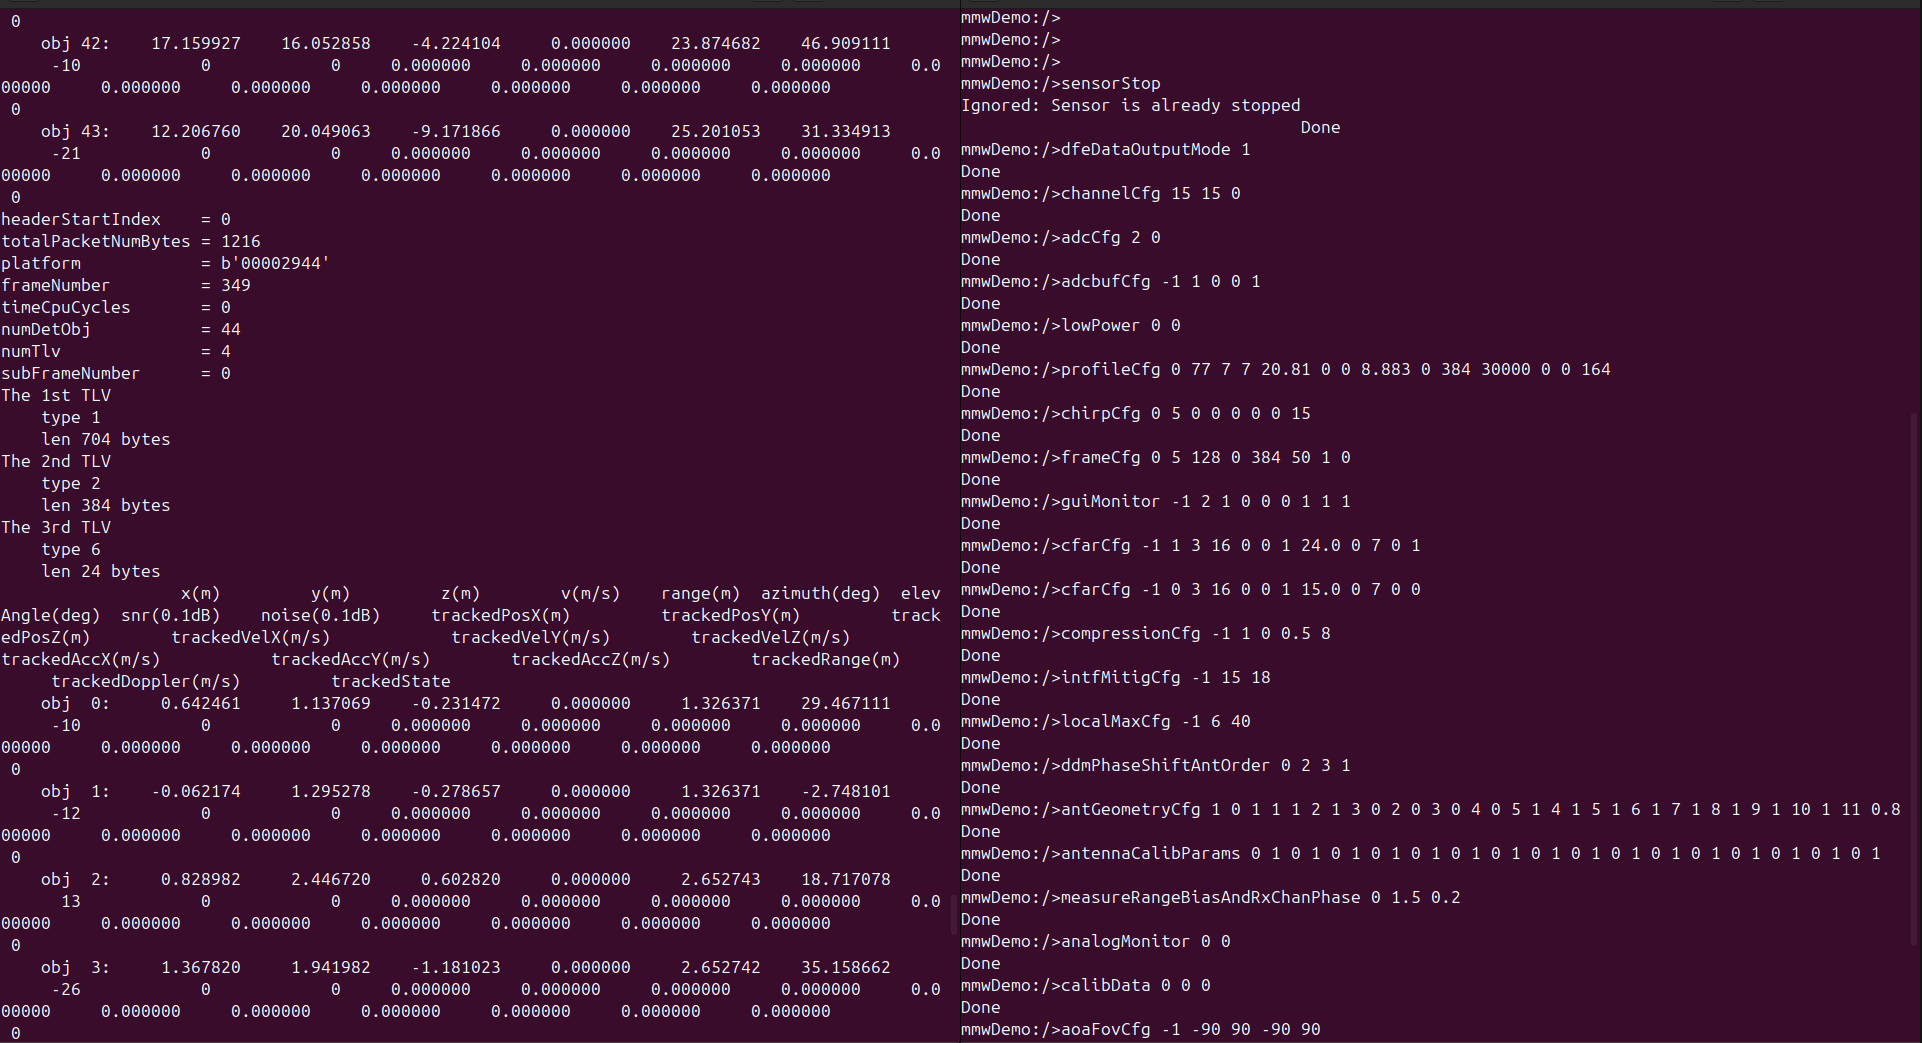Click the cfarCfg line with threshold 15.0
This screenshot has width=1922, height=1043.
1191,590
